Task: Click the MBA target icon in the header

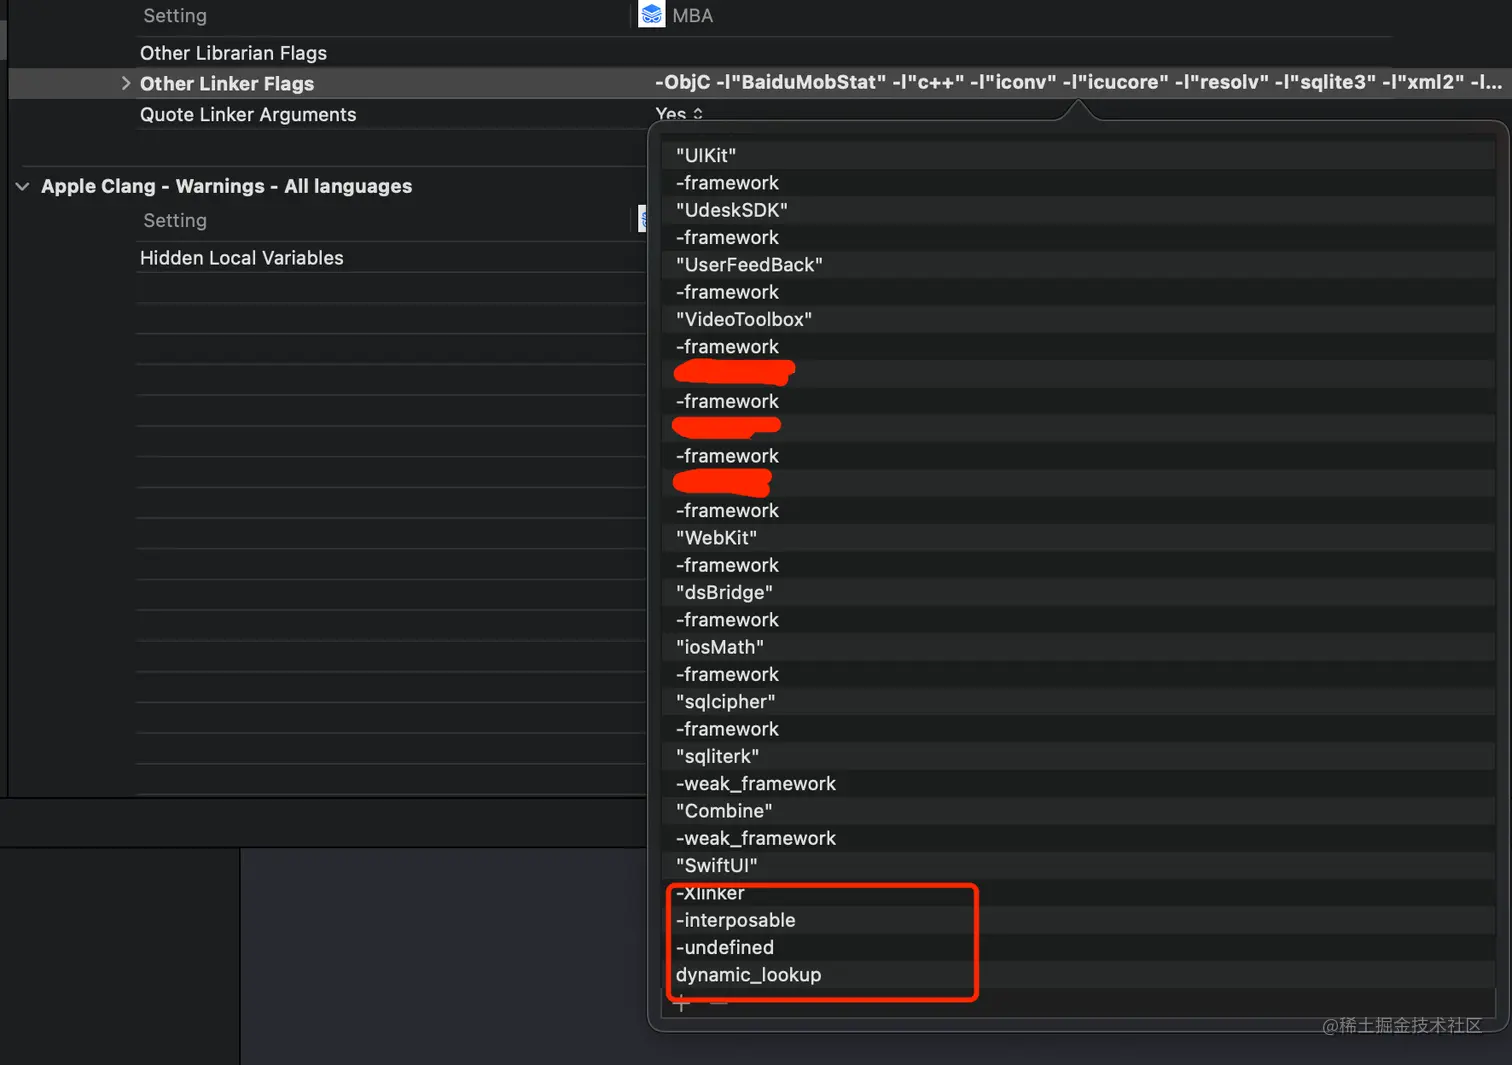Action: [652, 15]
